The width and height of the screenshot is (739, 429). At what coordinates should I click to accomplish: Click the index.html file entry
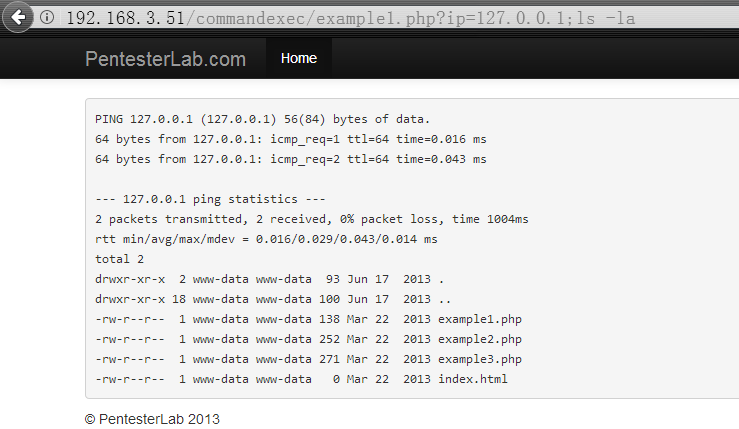473,379
